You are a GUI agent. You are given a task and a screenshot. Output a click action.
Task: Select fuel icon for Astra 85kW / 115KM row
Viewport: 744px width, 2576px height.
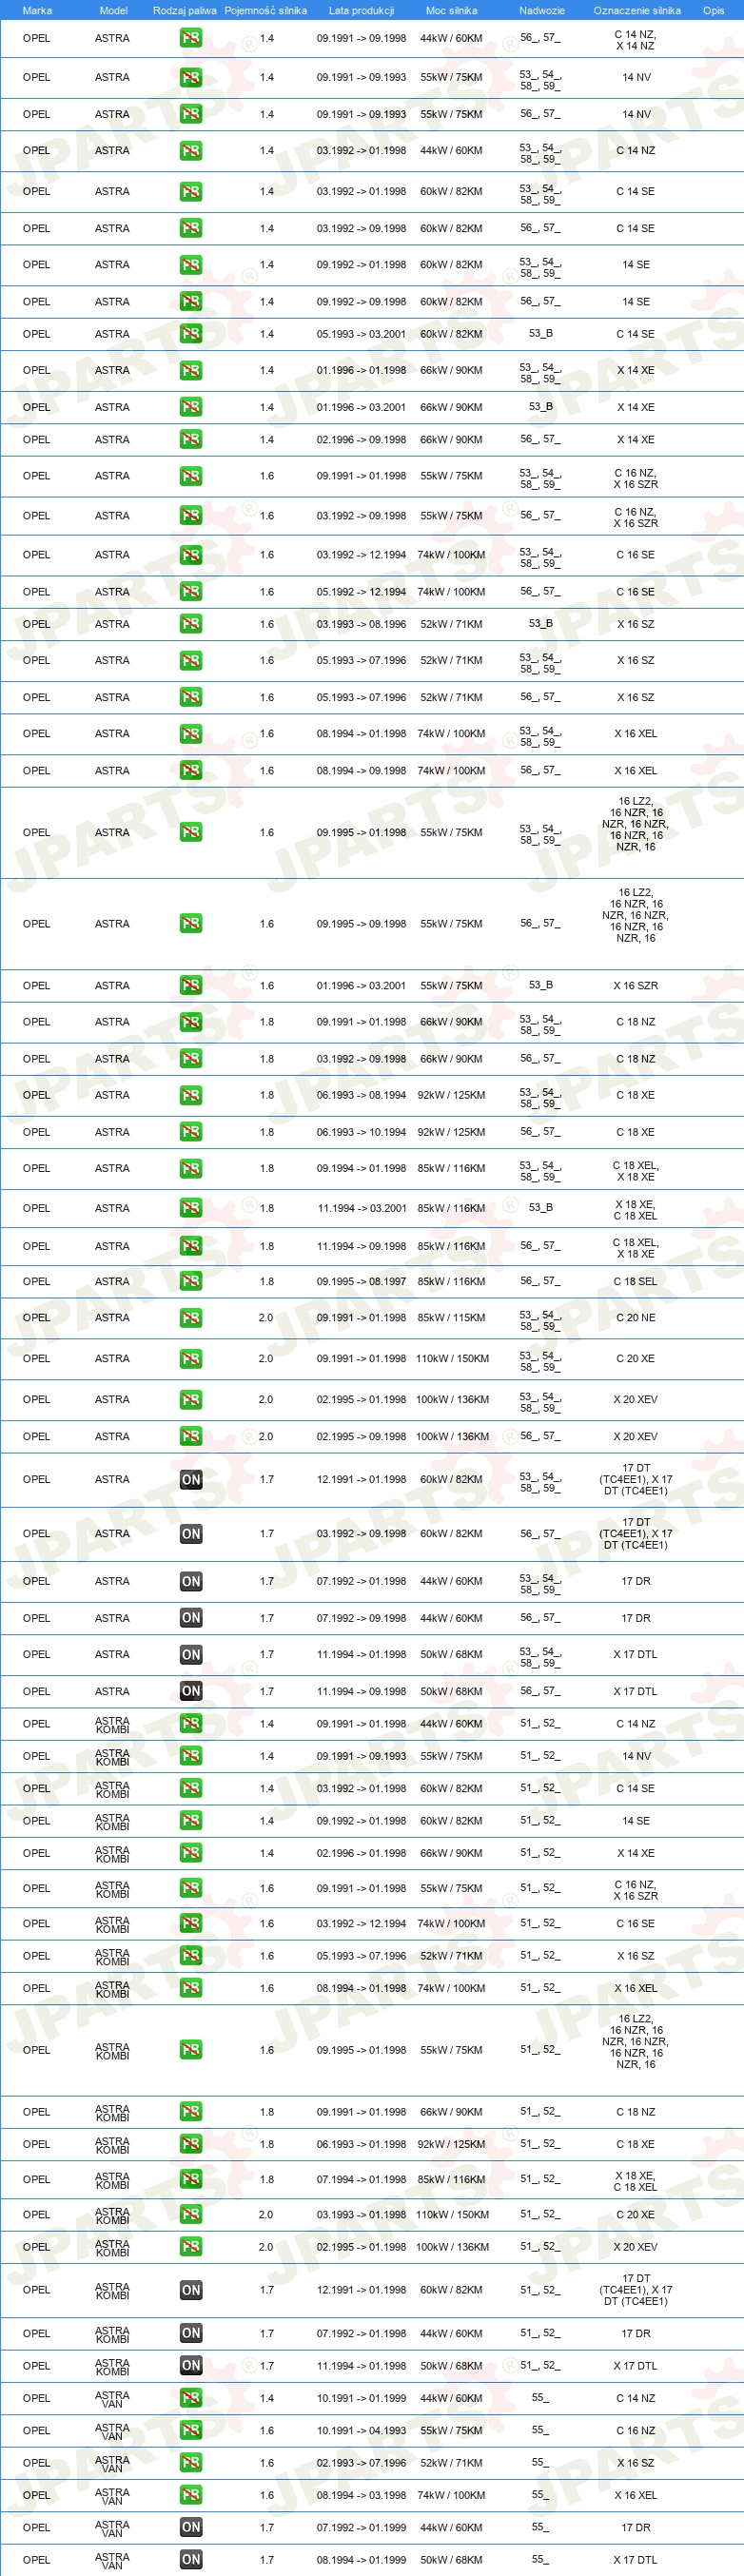[x=191, y=1318]
